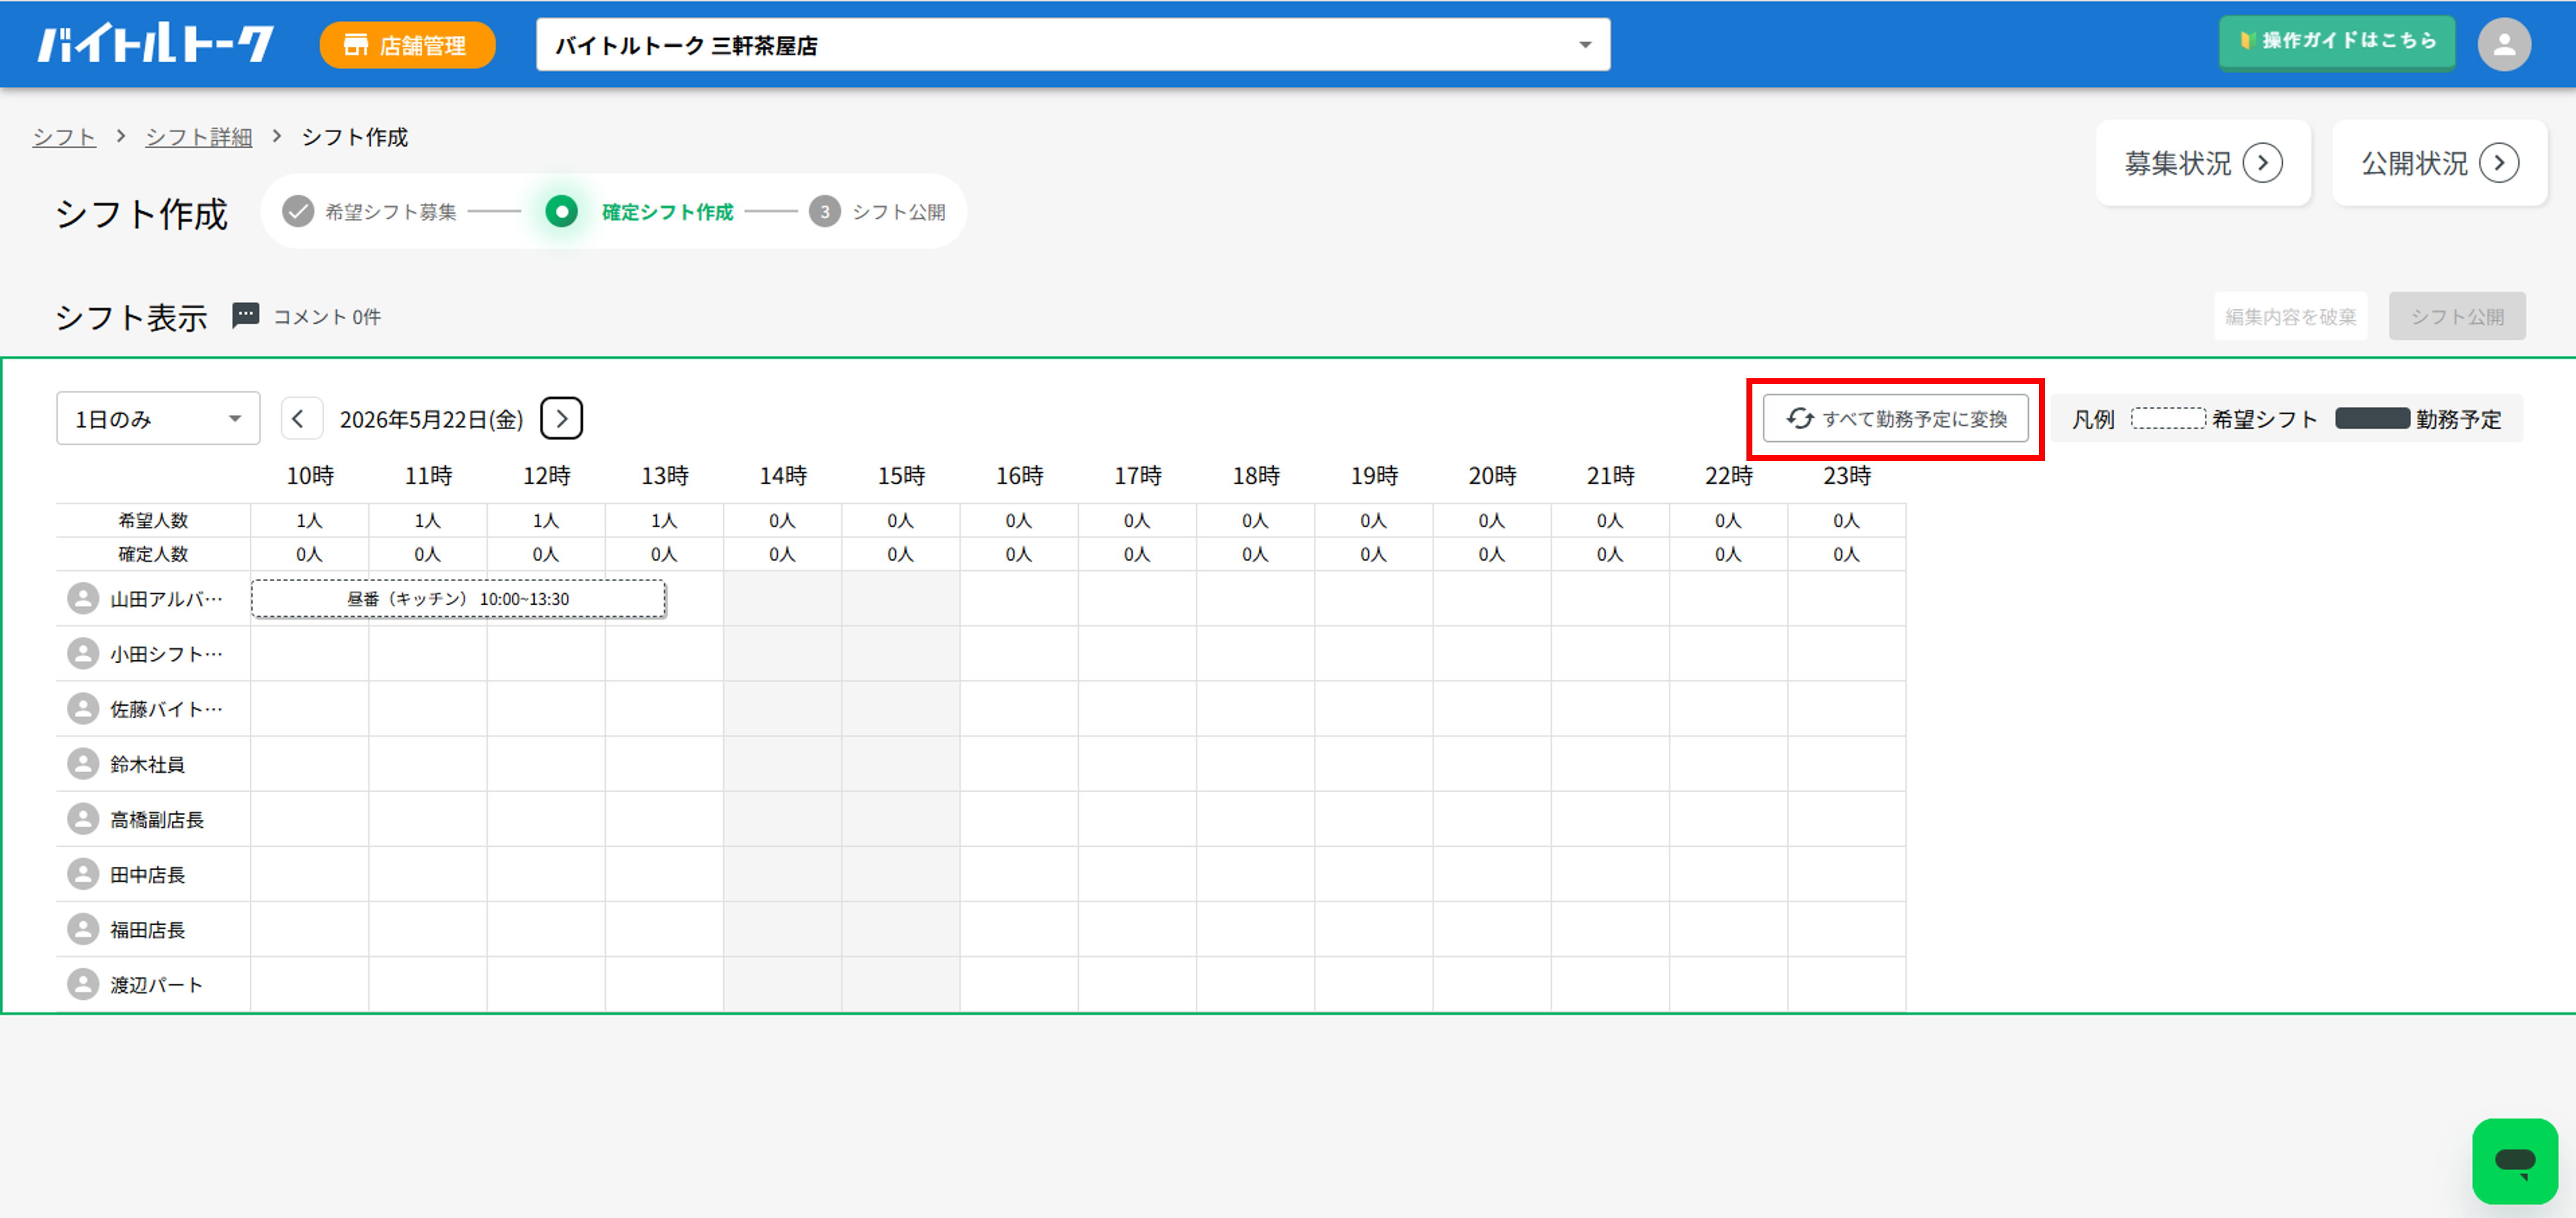Go to シフト詳細 breadcrumb link
The height and width of the screenshot is (1218, 2576).
click(x=198, y=137)
